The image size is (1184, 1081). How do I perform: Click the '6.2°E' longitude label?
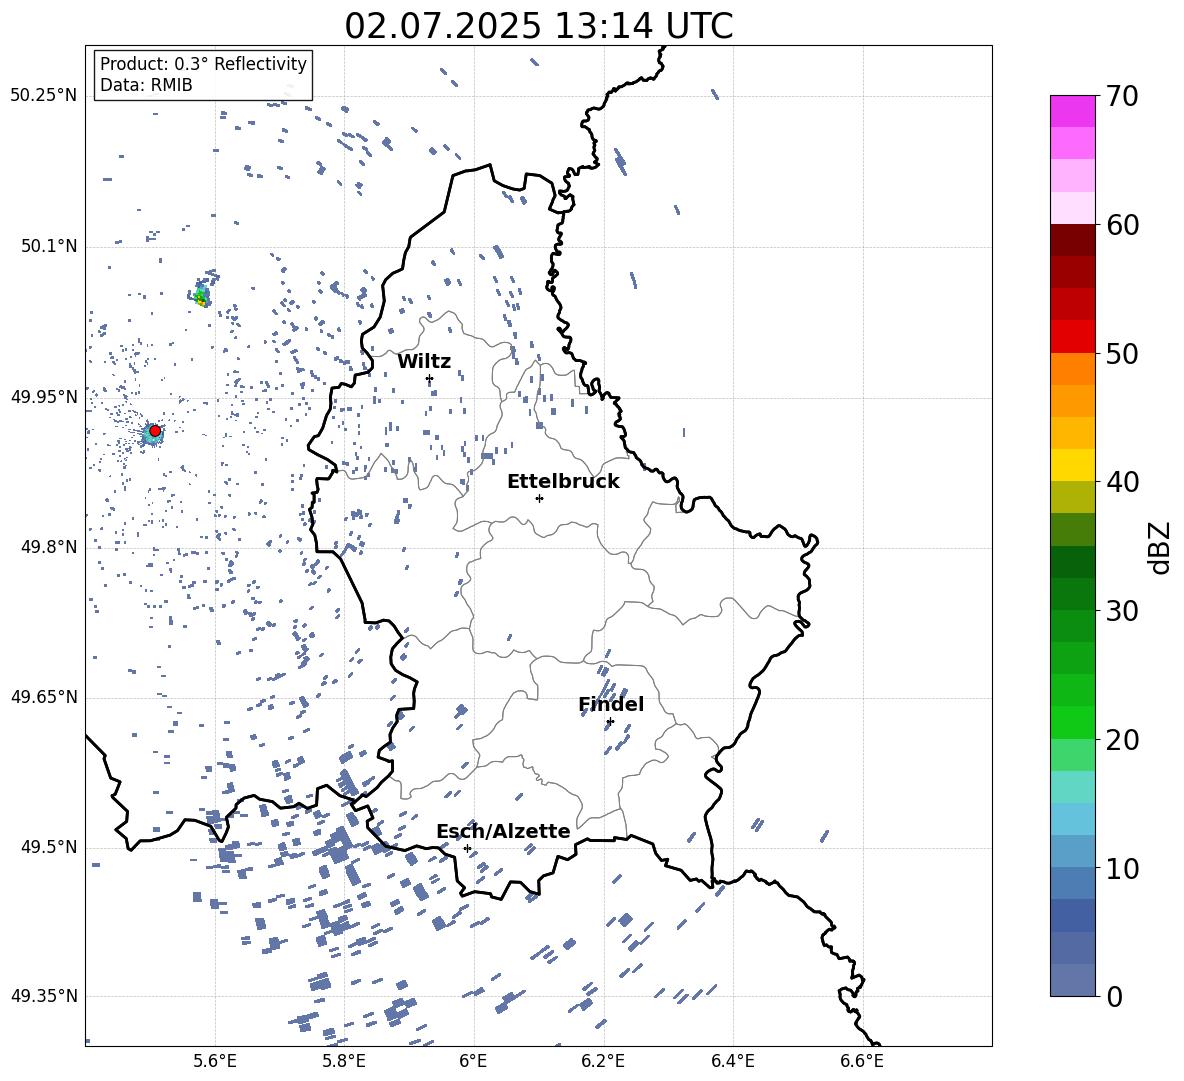(x=603, y=1061)
